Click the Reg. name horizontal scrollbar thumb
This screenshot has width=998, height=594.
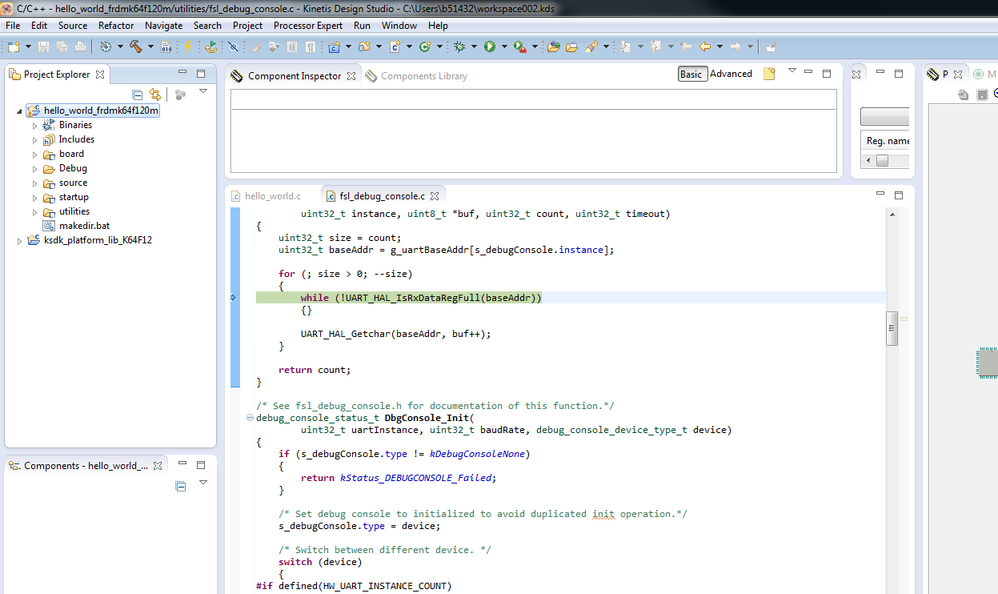(882, 160)
